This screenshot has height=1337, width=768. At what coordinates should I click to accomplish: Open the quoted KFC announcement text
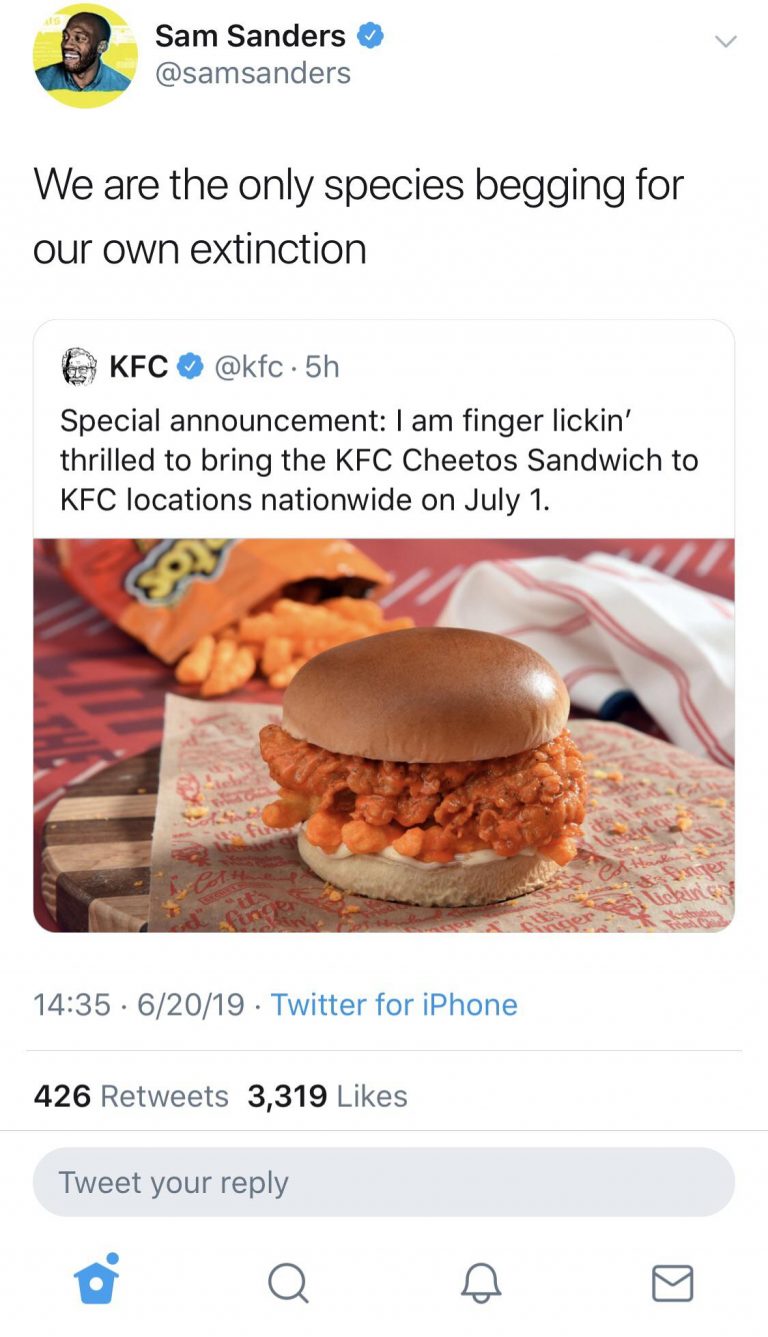point(380,459)
